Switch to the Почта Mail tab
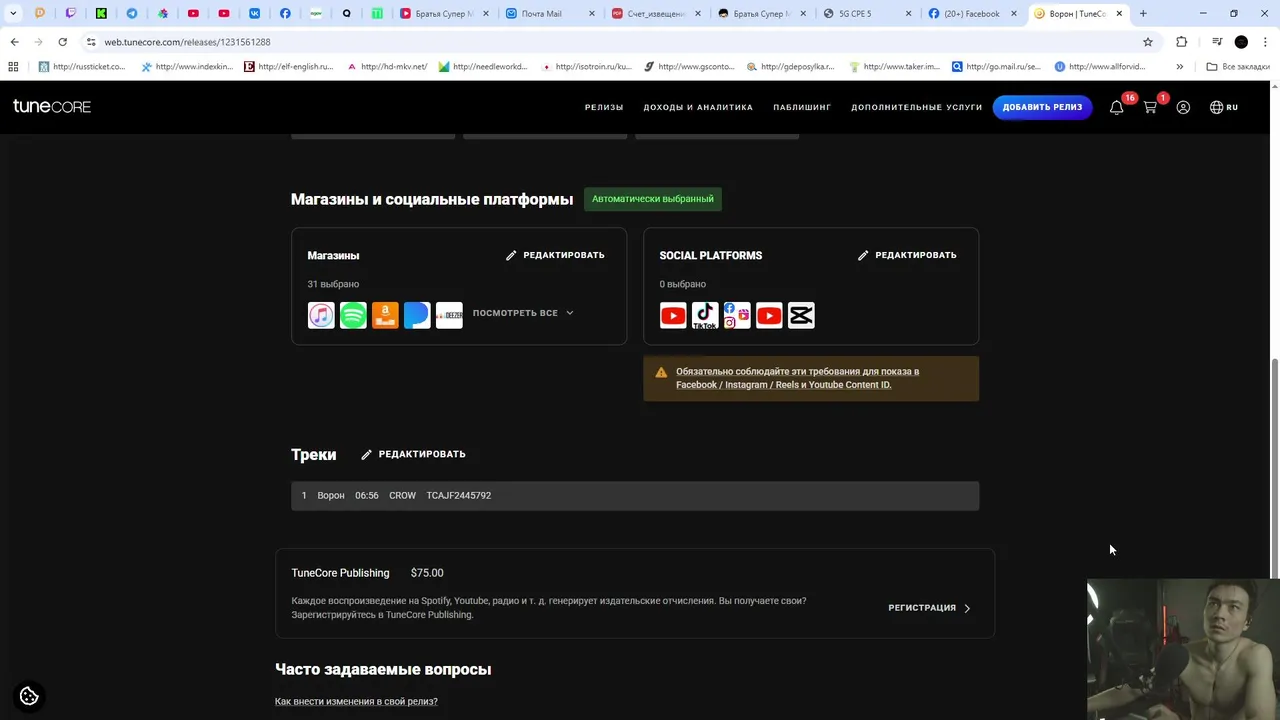The width and height of the screenshot is (1280, 720). tap(548, 14)
